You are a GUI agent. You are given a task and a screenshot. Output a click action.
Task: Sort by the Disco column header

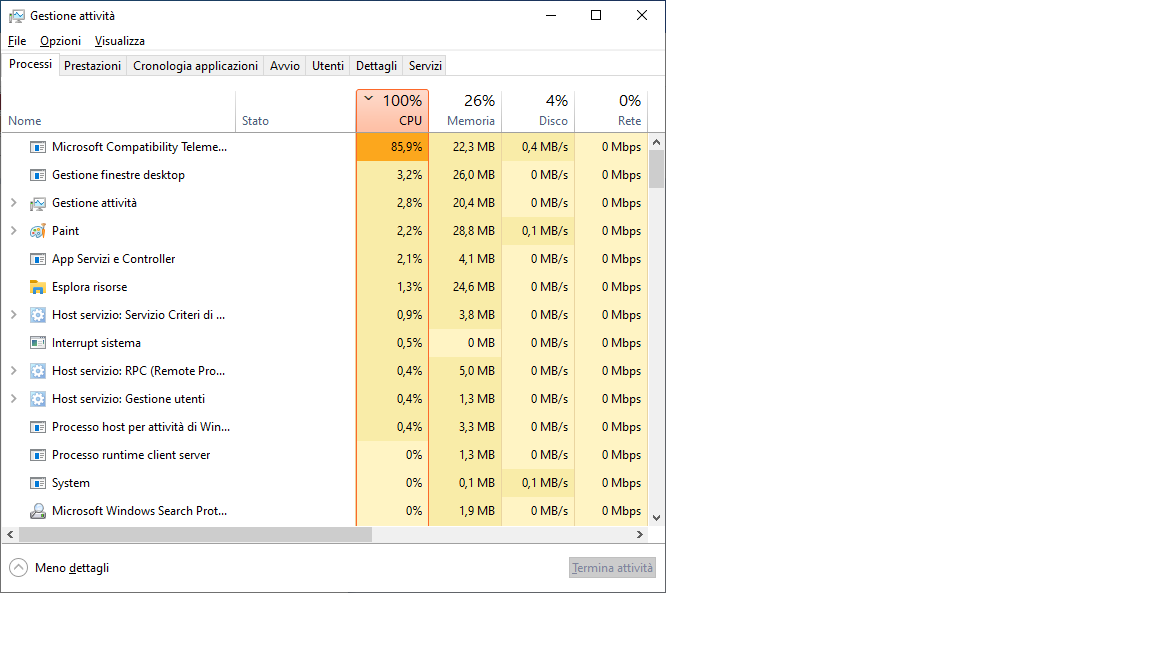(538, 111)
